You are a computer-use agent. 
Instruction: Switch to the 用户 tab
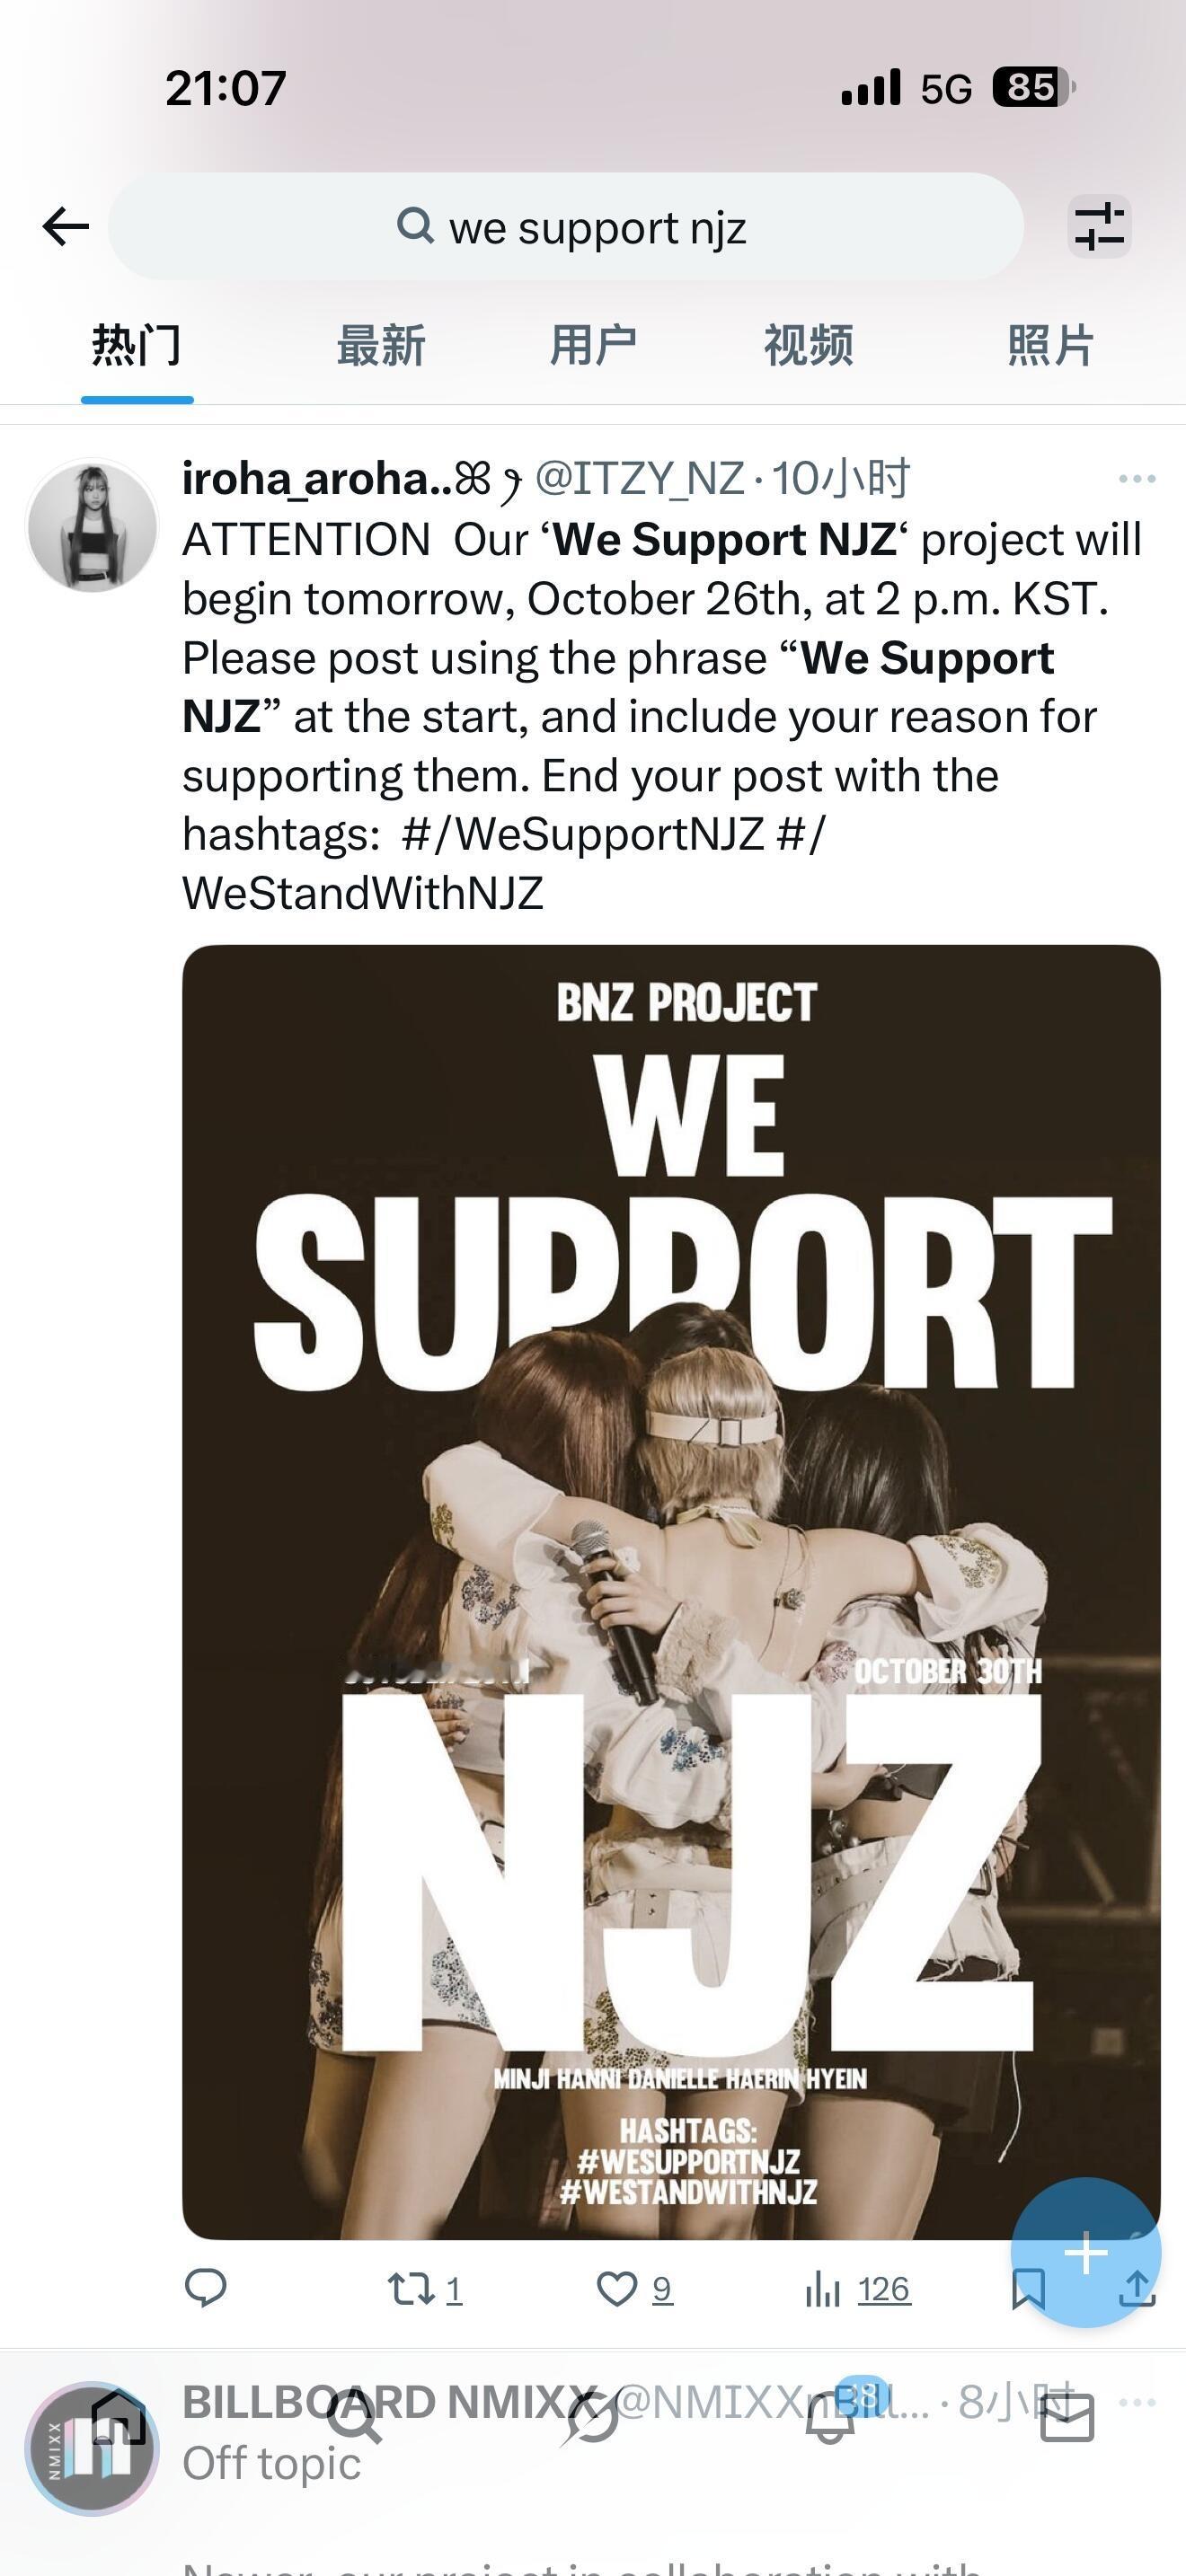(x=593, y=346)
